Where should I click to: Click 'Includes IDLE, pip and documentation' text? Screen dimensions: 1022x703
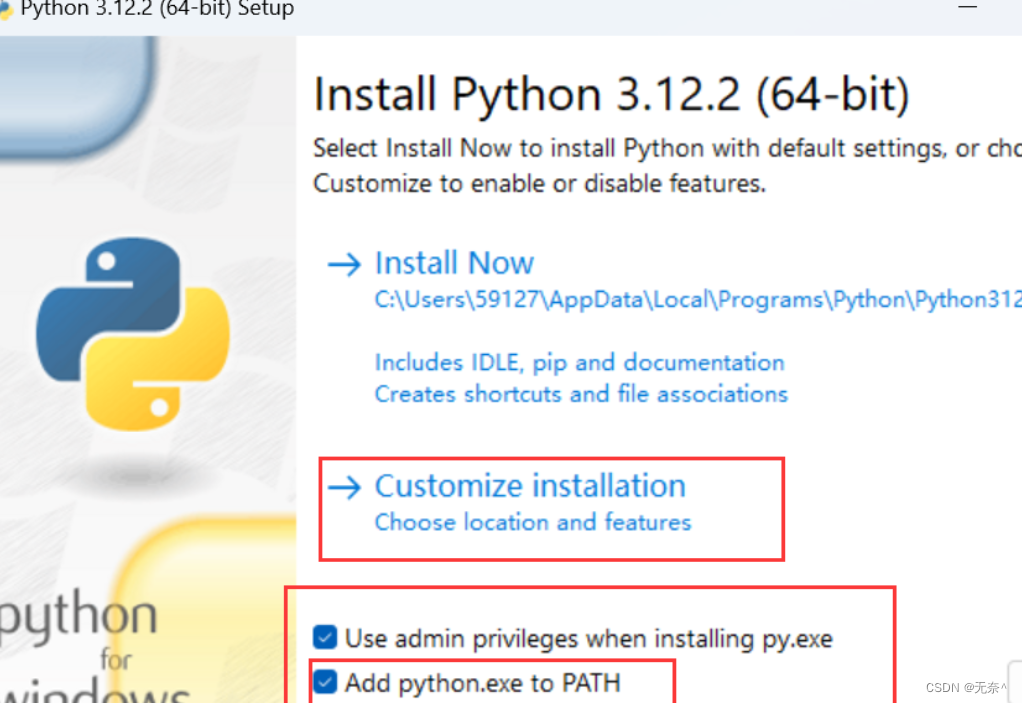tap(579, 362)
